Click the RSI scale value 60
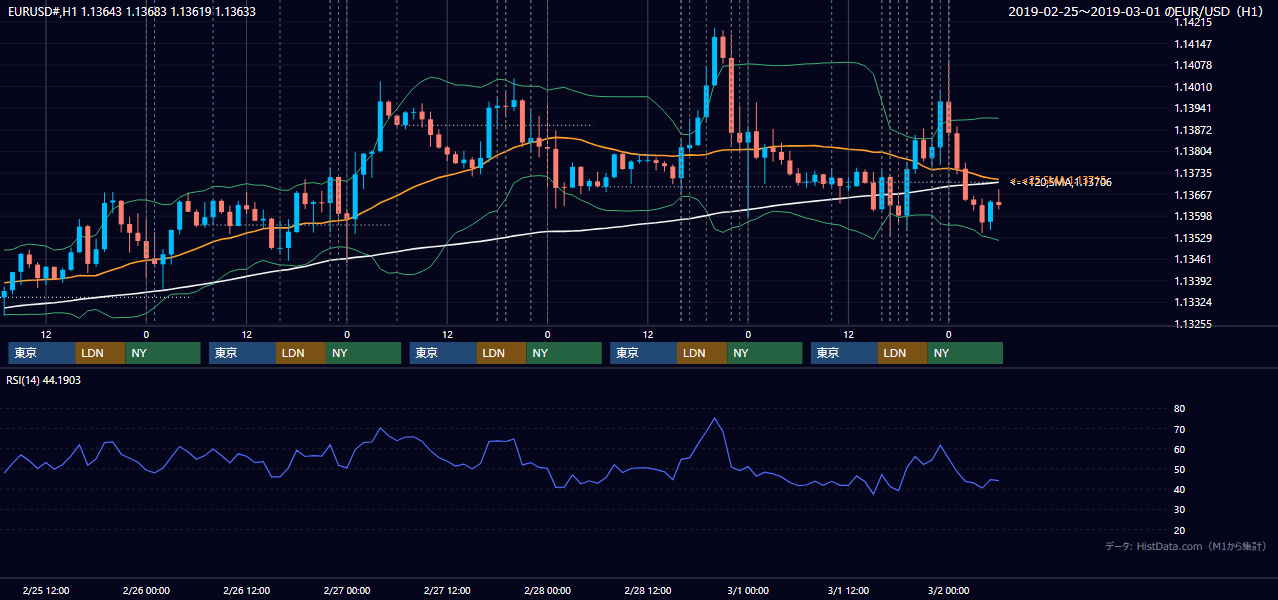This screenshot has width=1278, height=600. click(1180, 449)
